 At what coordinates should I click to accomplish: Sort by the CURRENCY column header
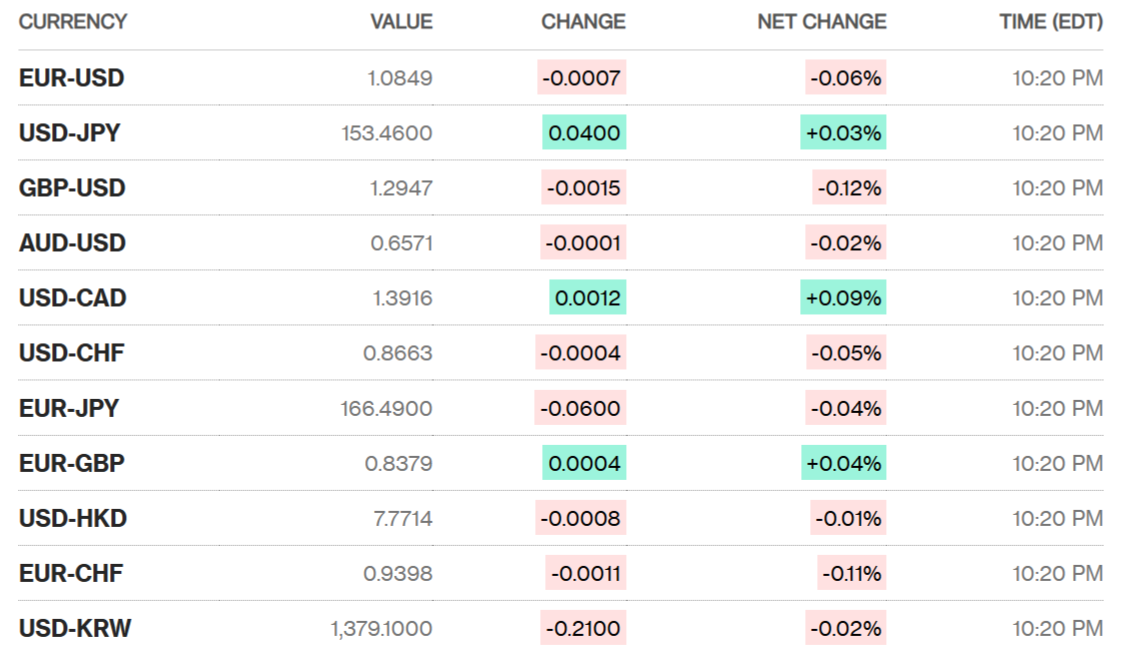72,22
